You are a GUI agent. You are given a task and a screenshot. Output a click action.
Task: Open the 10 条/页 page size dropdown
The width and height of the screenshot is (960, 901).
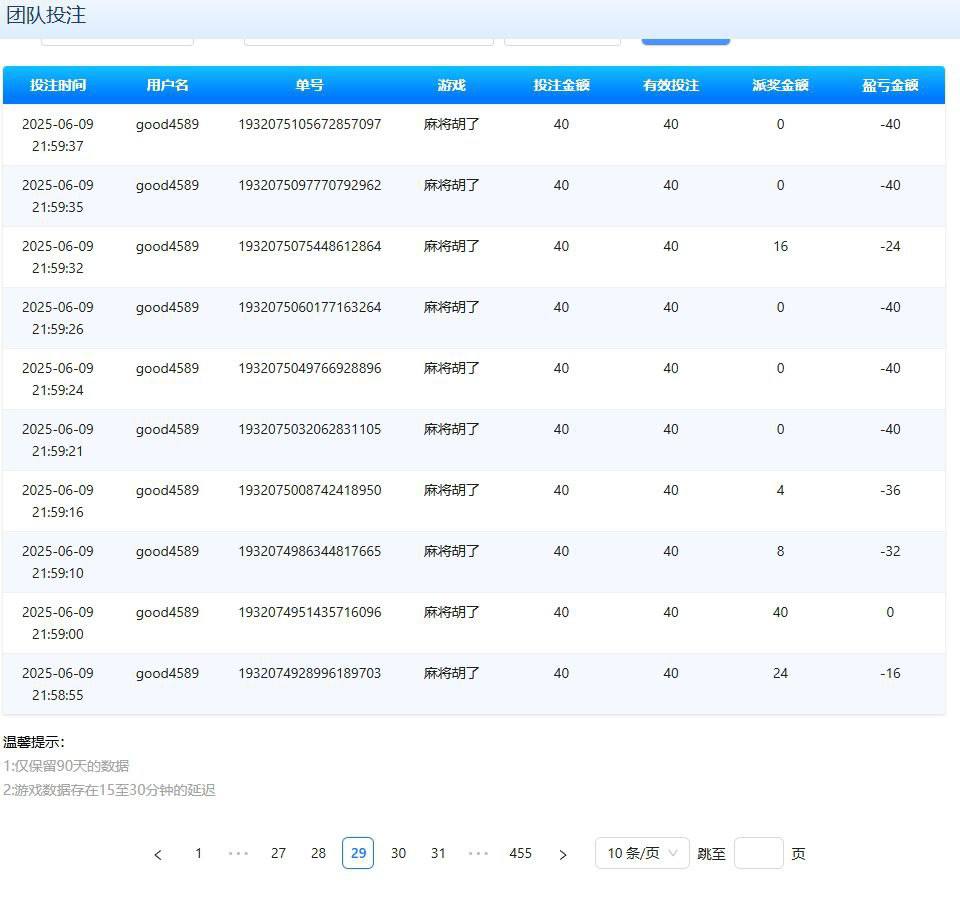[x=642, y=853]
